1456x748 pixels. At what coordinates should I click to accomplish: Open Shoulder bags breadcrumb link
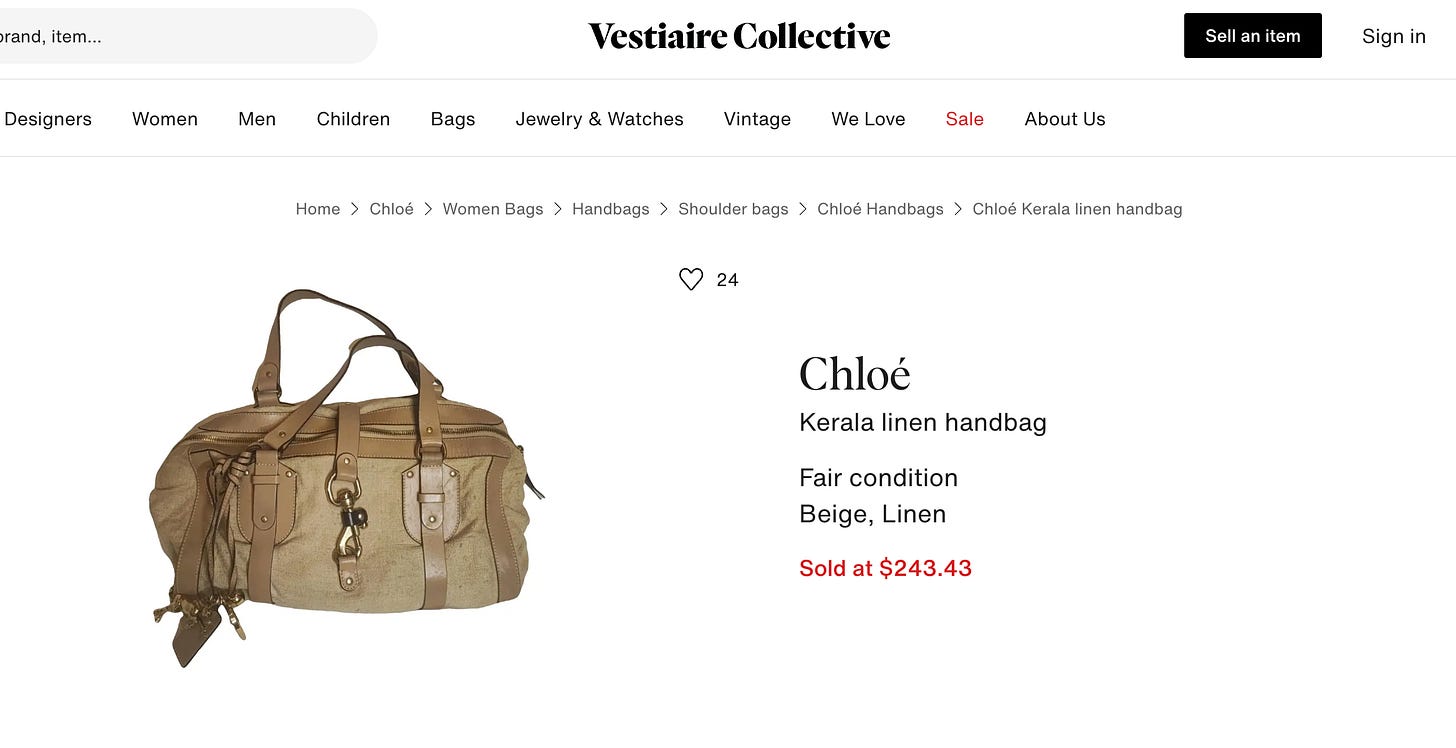pyautogui.click(x=733, y=209)
